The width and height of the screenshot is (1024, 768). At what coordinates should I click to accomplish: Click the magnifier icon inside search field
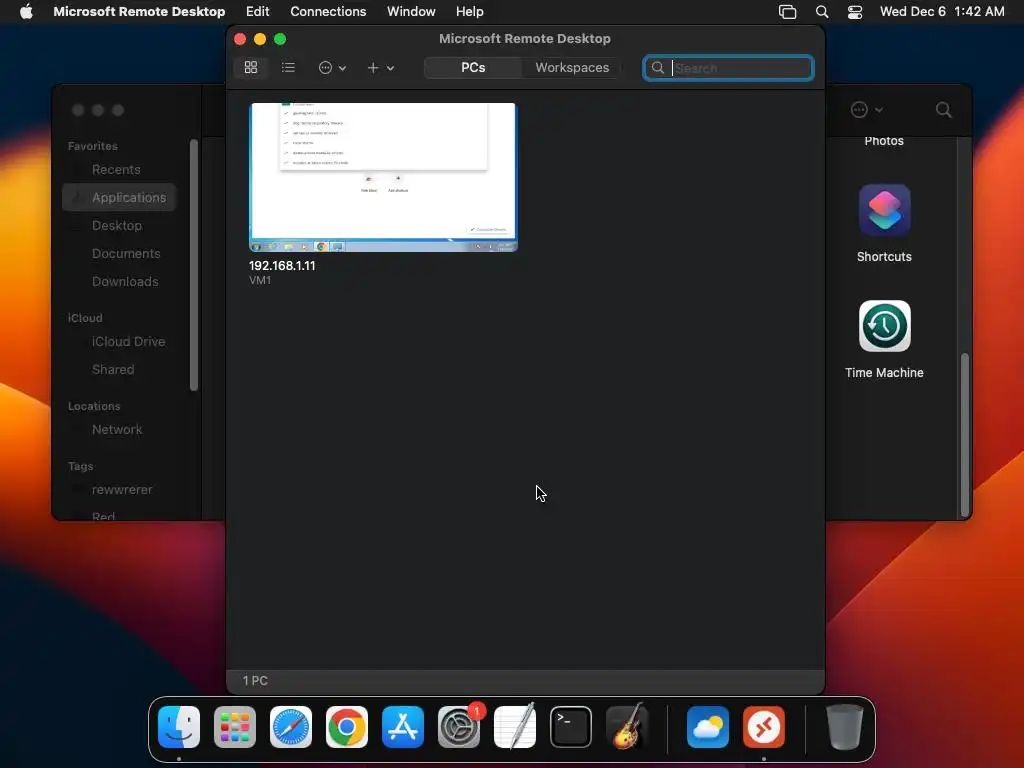pos(658,68)
